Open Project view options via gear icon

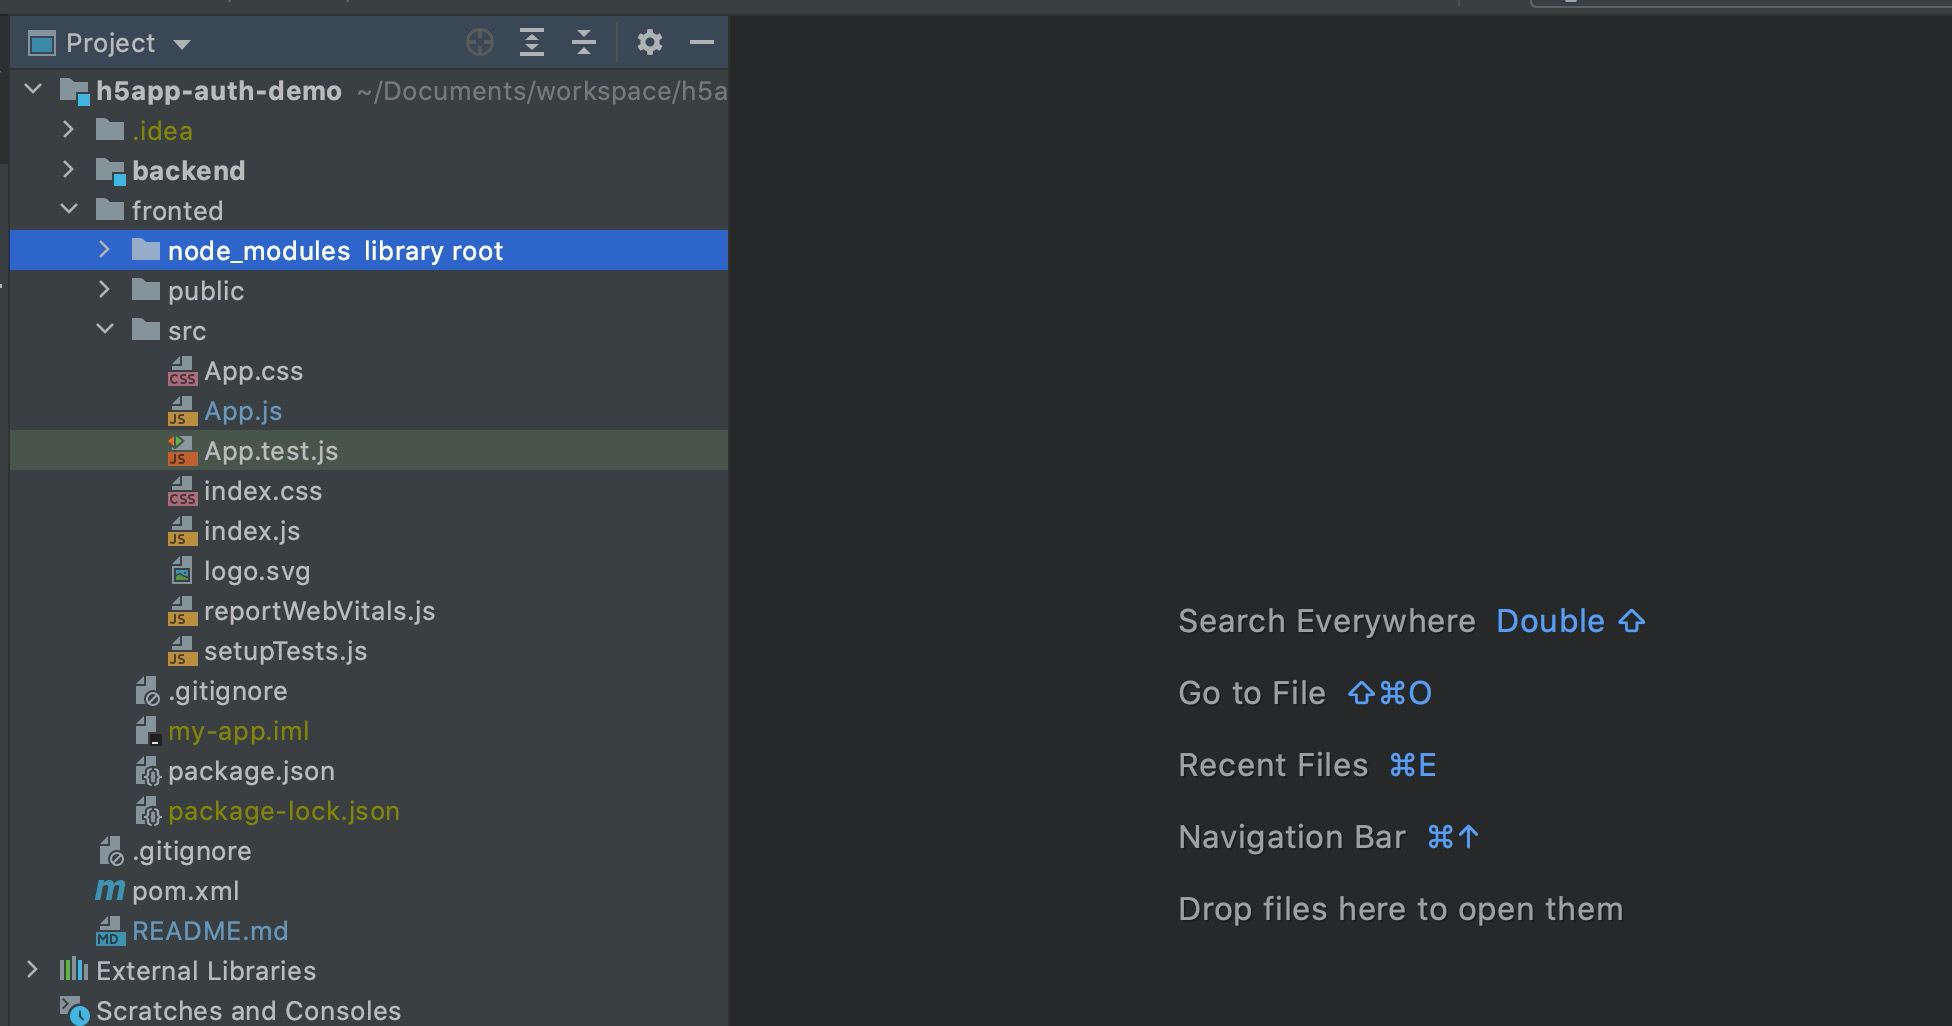649,42
